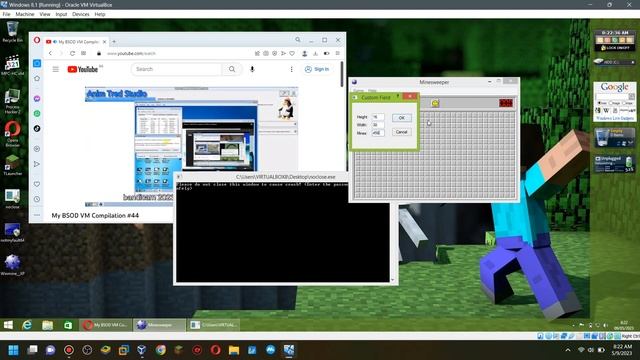Open host Windows 11 Start button

(13, 350)
